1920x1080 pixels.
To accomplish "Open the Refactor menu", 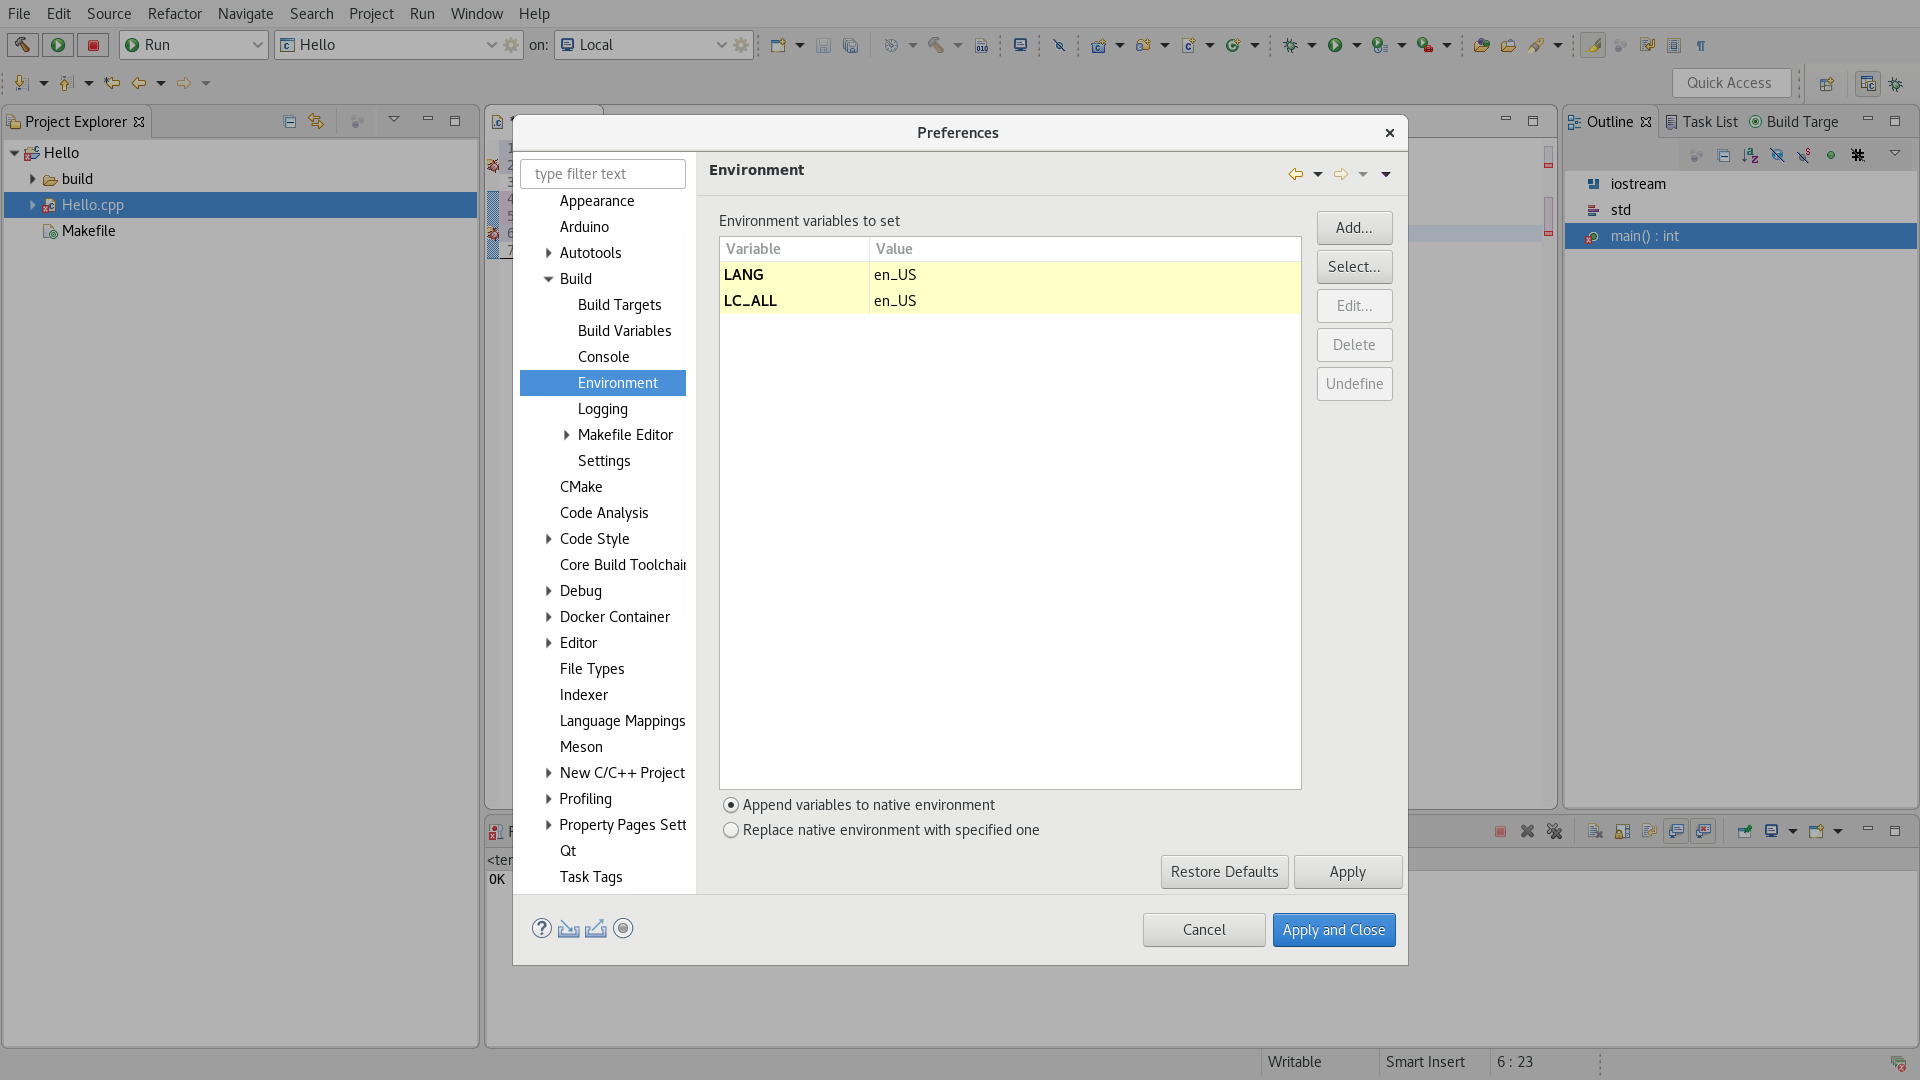I will pyautogui.click(x=174, y=14).
